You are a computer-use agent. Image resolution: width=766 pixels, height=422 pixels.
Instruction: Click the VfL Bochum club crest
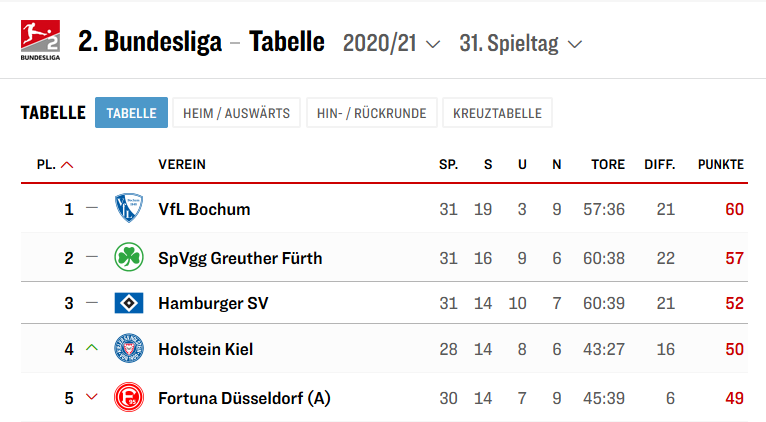coord(128,208)
